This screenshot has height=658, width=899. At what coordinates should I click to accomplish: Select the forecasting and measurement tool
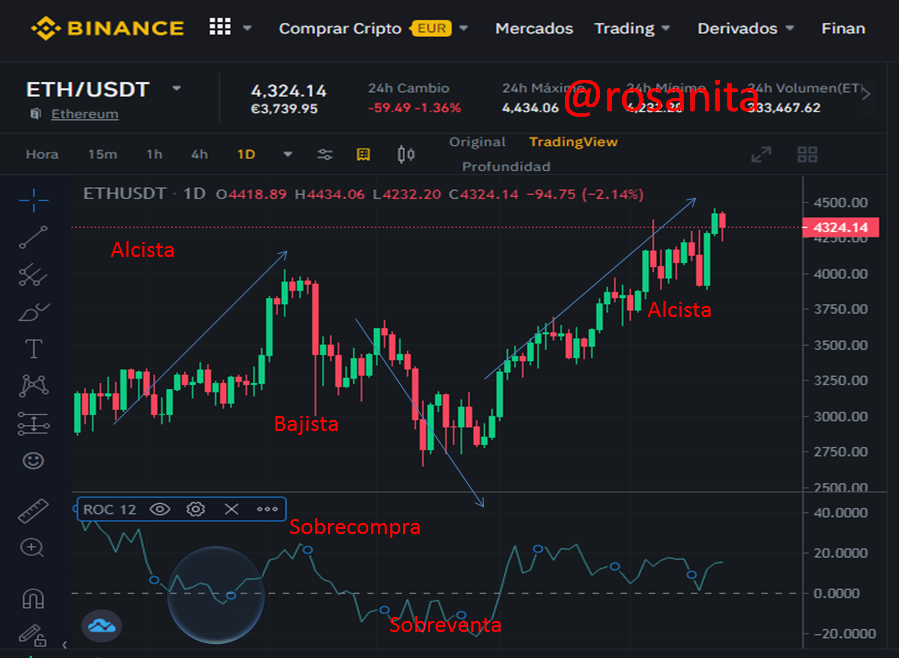[34, 424]
